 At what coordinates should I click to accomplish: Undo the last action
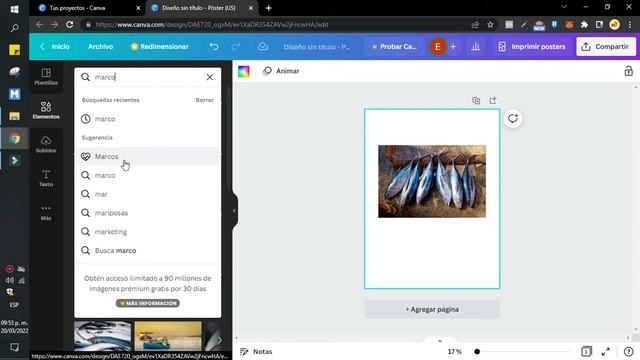(214, 47)
